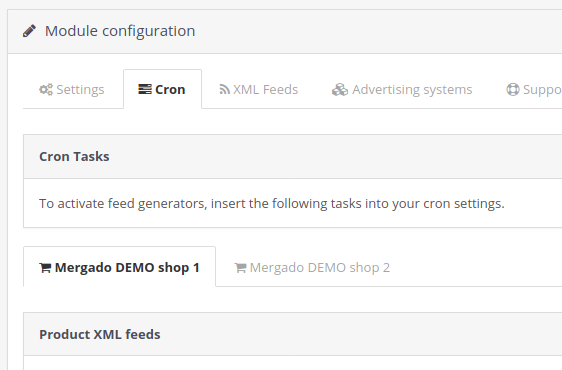Click the cubes icon for Advertising systems
This screenshot has width=562, height=370.
pos(340,89)
